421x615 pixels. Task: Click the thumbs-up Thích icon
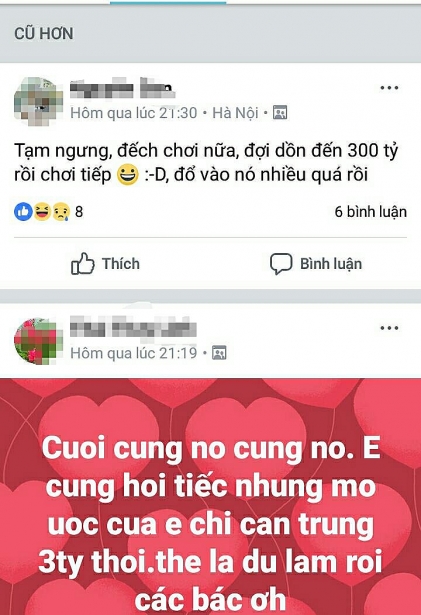click(x=82, y=263)
